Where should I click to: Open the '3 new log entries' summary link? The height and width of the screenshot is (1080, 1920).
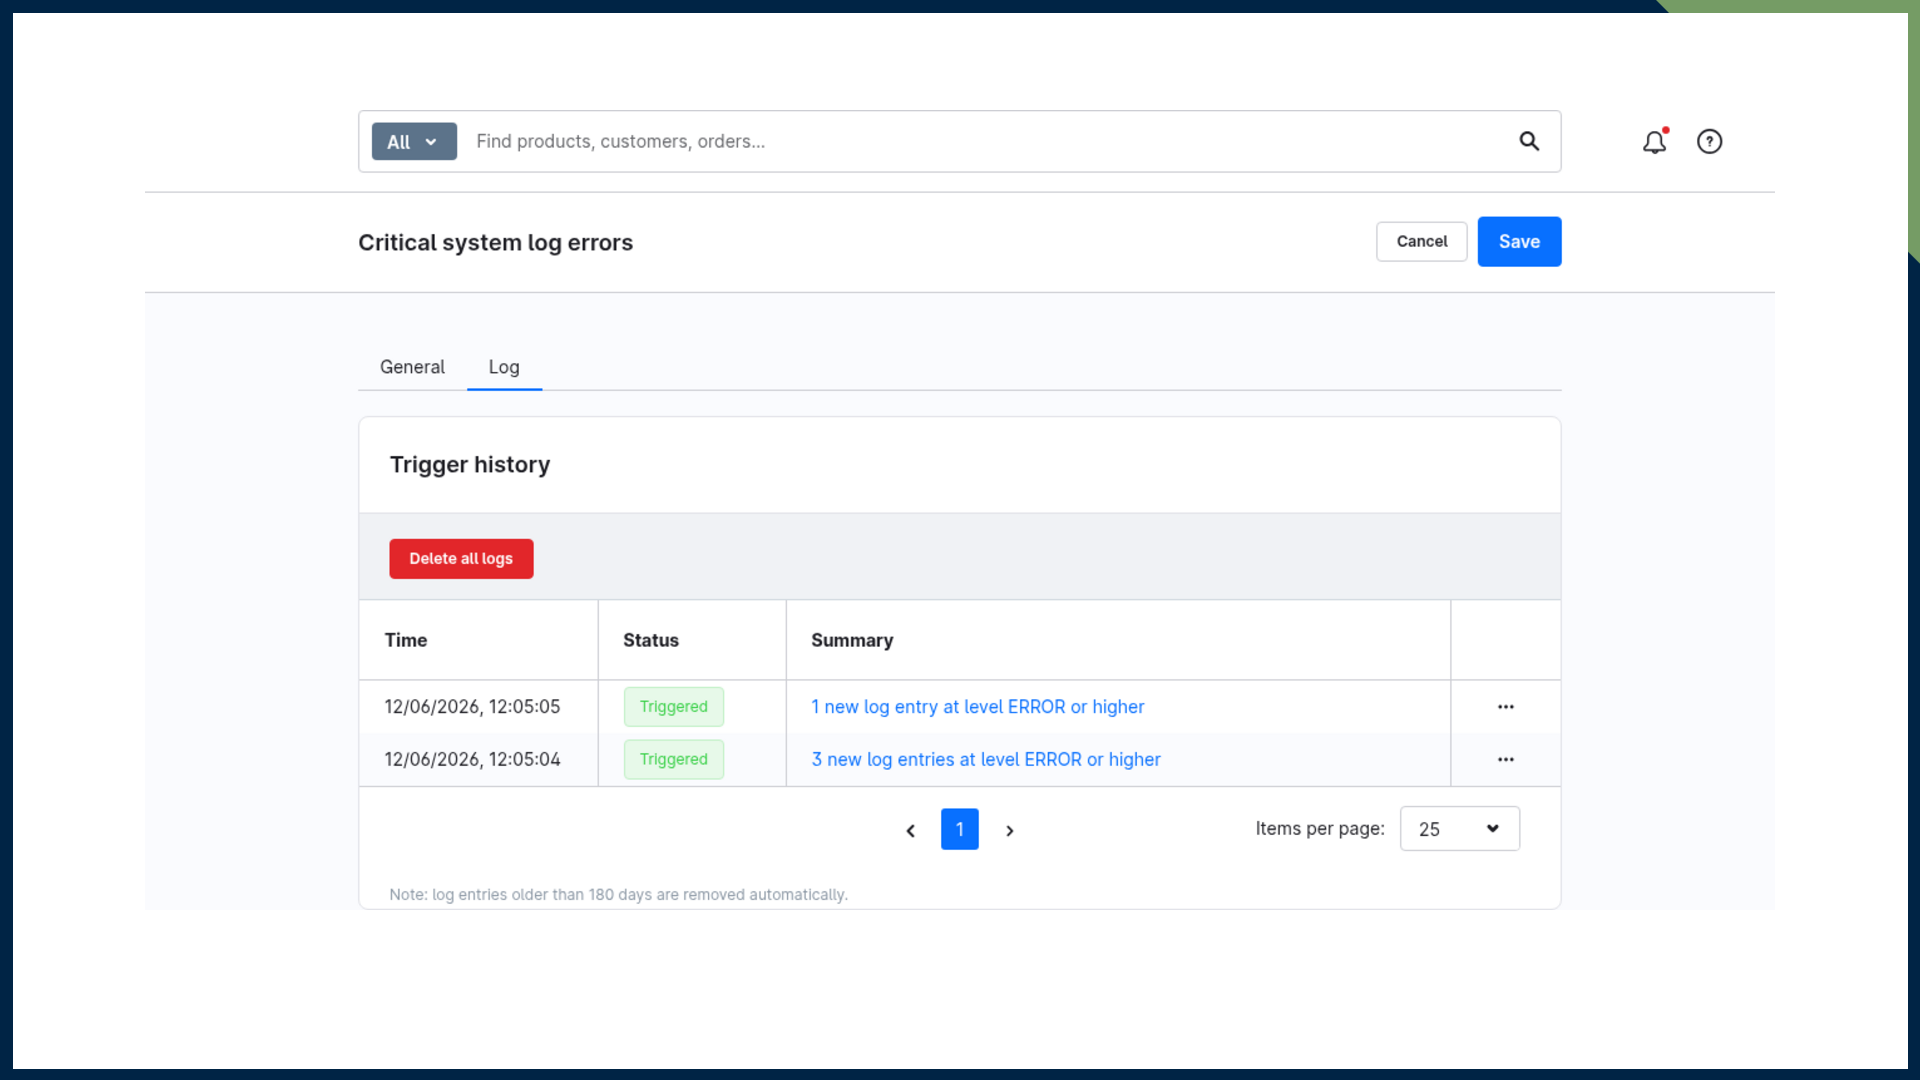click(x=986, y=760)
